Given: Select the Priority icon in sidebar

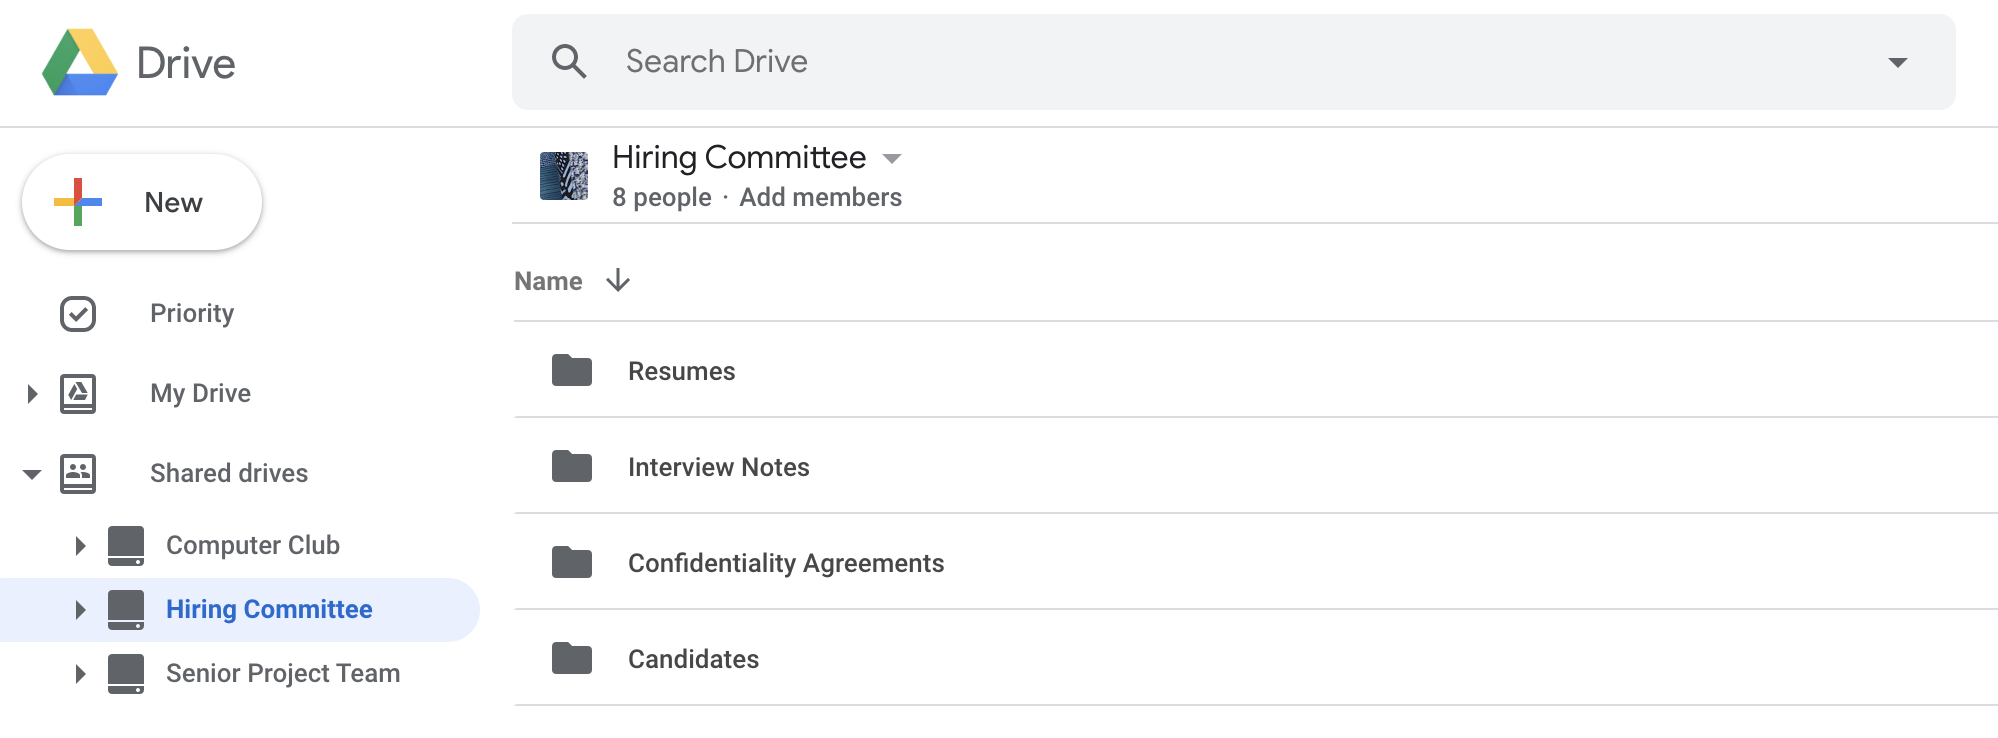Looking at the screenshot, I should (79, 313).
